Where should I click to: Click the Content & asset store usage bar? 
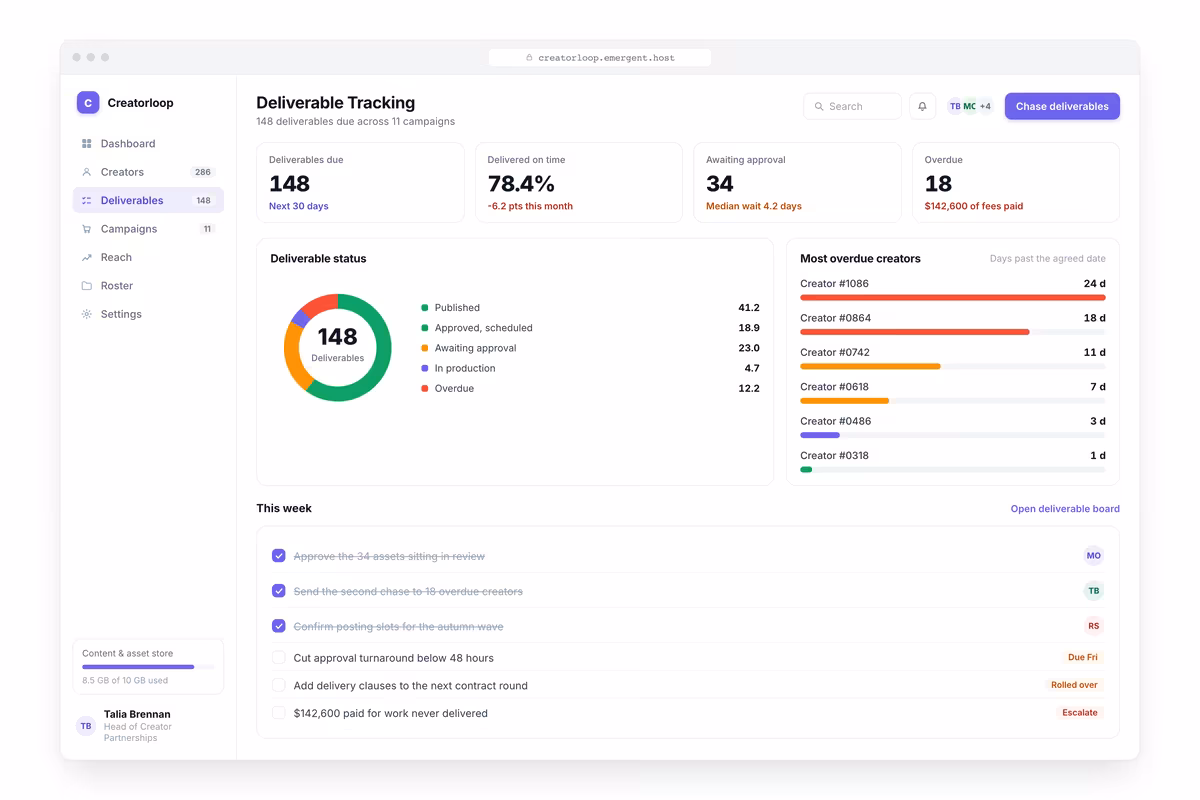coord(148,667)
